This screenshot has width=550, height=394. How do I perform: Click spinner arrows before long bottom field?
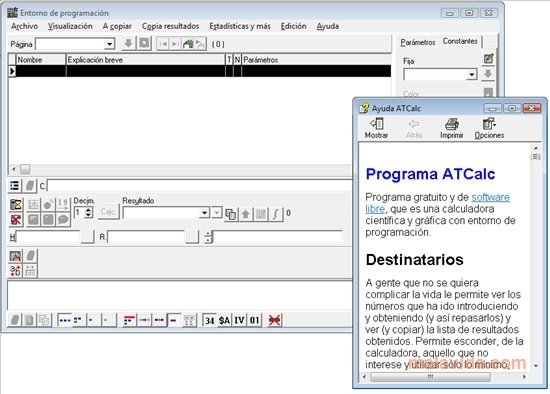click(208, 237)
